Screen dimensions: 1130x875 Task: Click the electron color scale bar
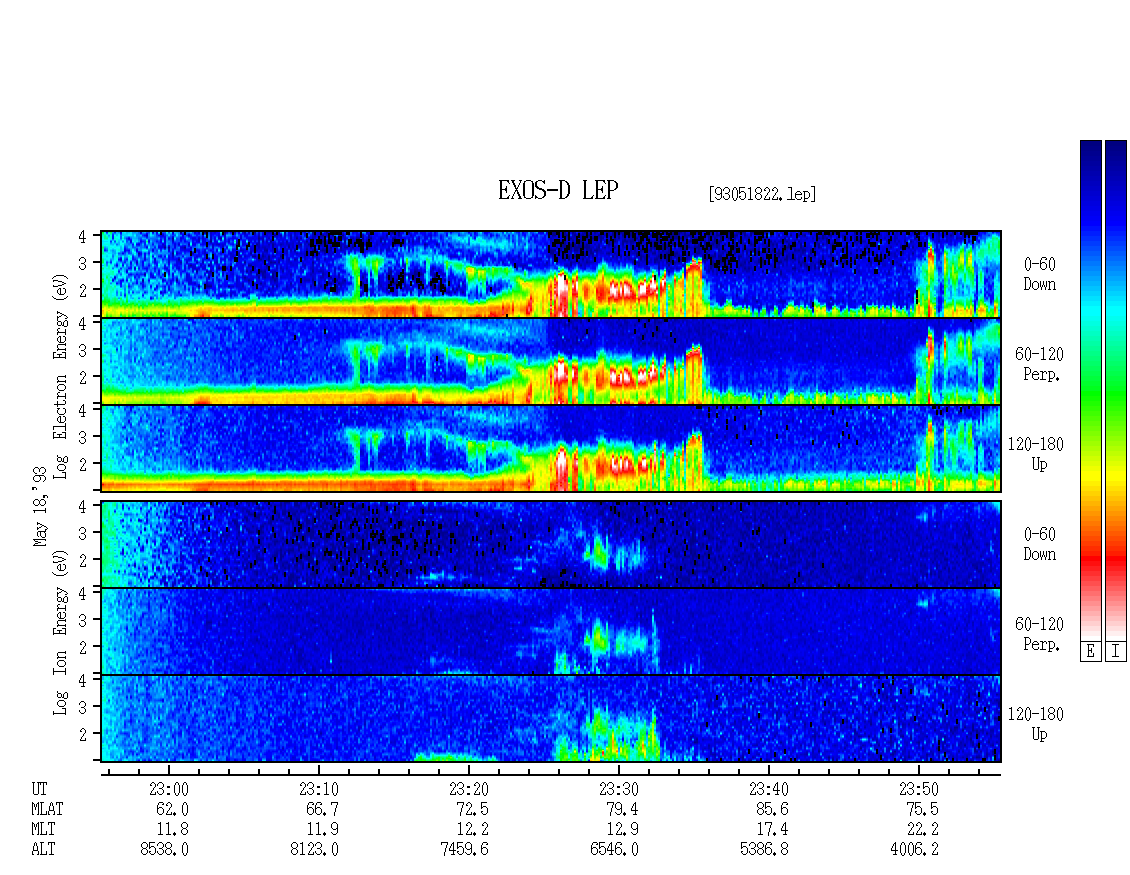pos(1090,390)
